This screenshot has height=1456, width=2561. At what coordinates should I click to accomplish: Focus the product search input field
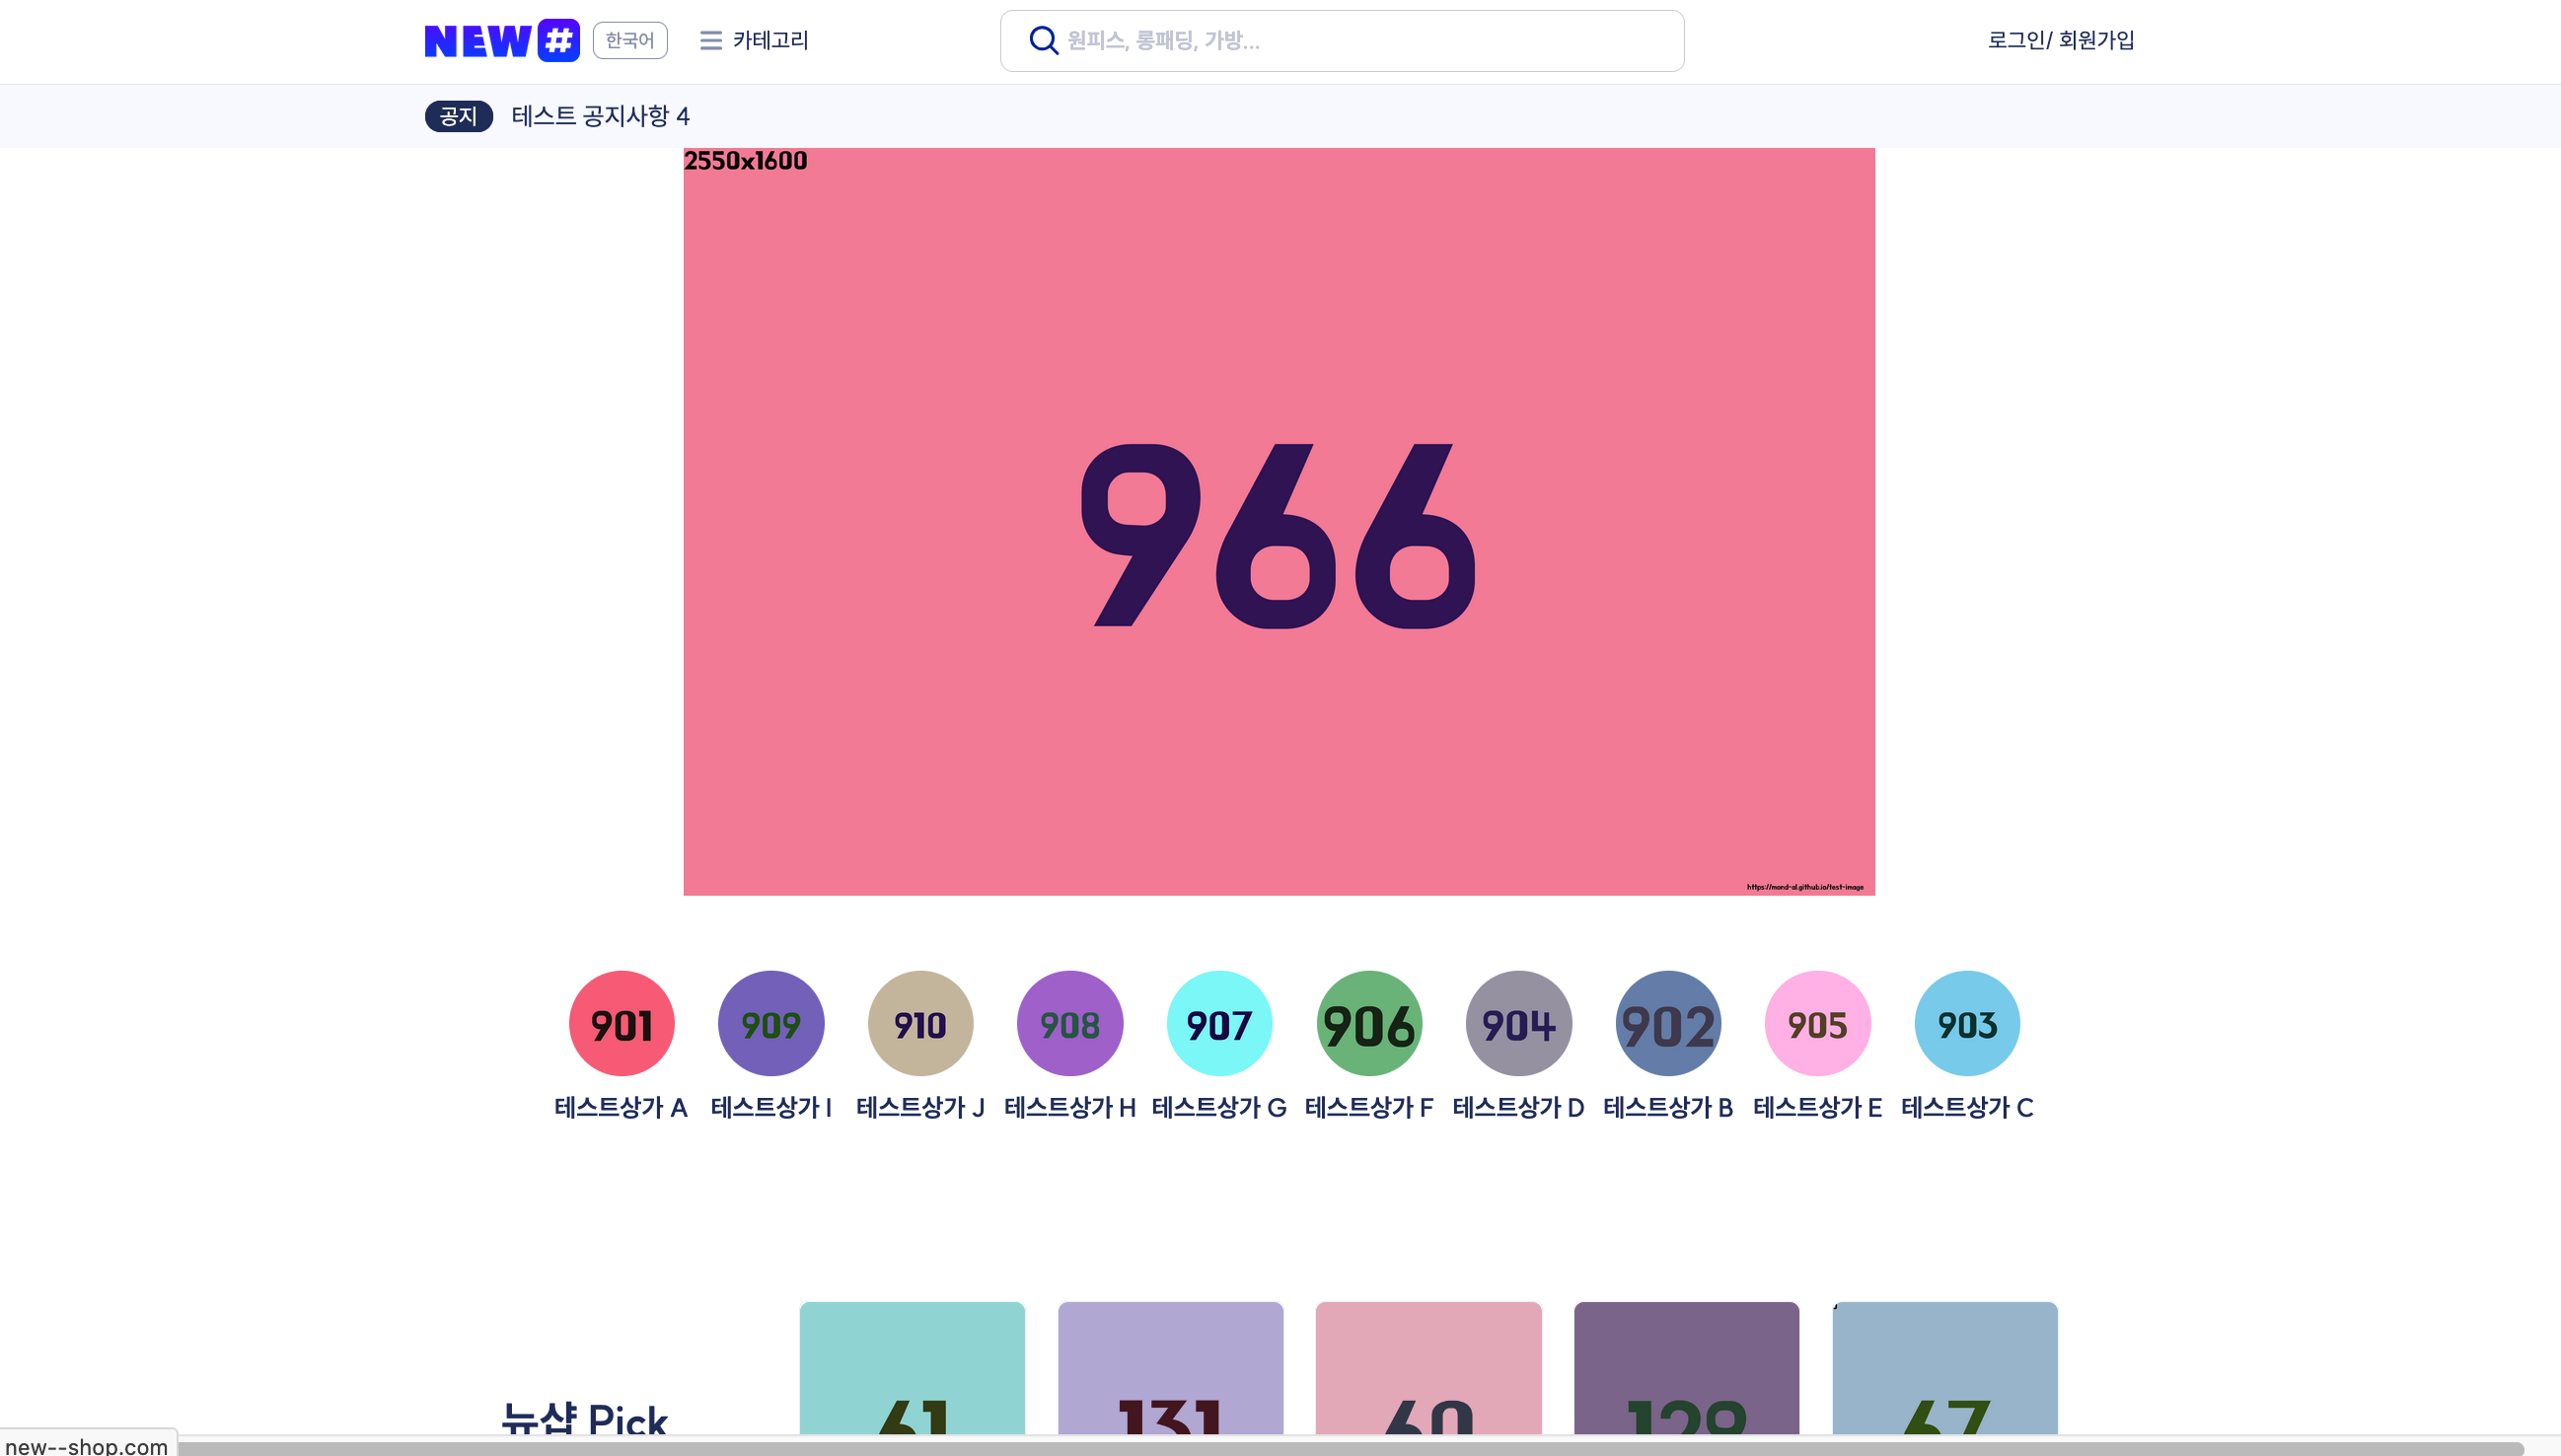click(1360, 40)
